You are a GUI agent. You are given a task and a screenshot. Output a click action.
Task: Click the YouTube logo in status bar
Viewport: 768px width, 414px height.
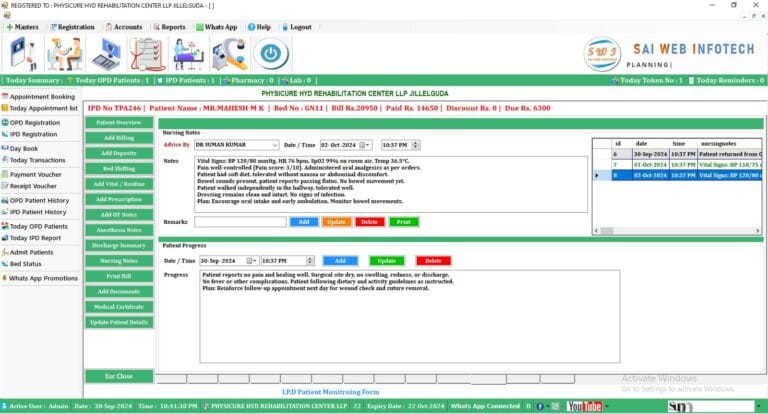pyautogui.click(x=584, y=406)
